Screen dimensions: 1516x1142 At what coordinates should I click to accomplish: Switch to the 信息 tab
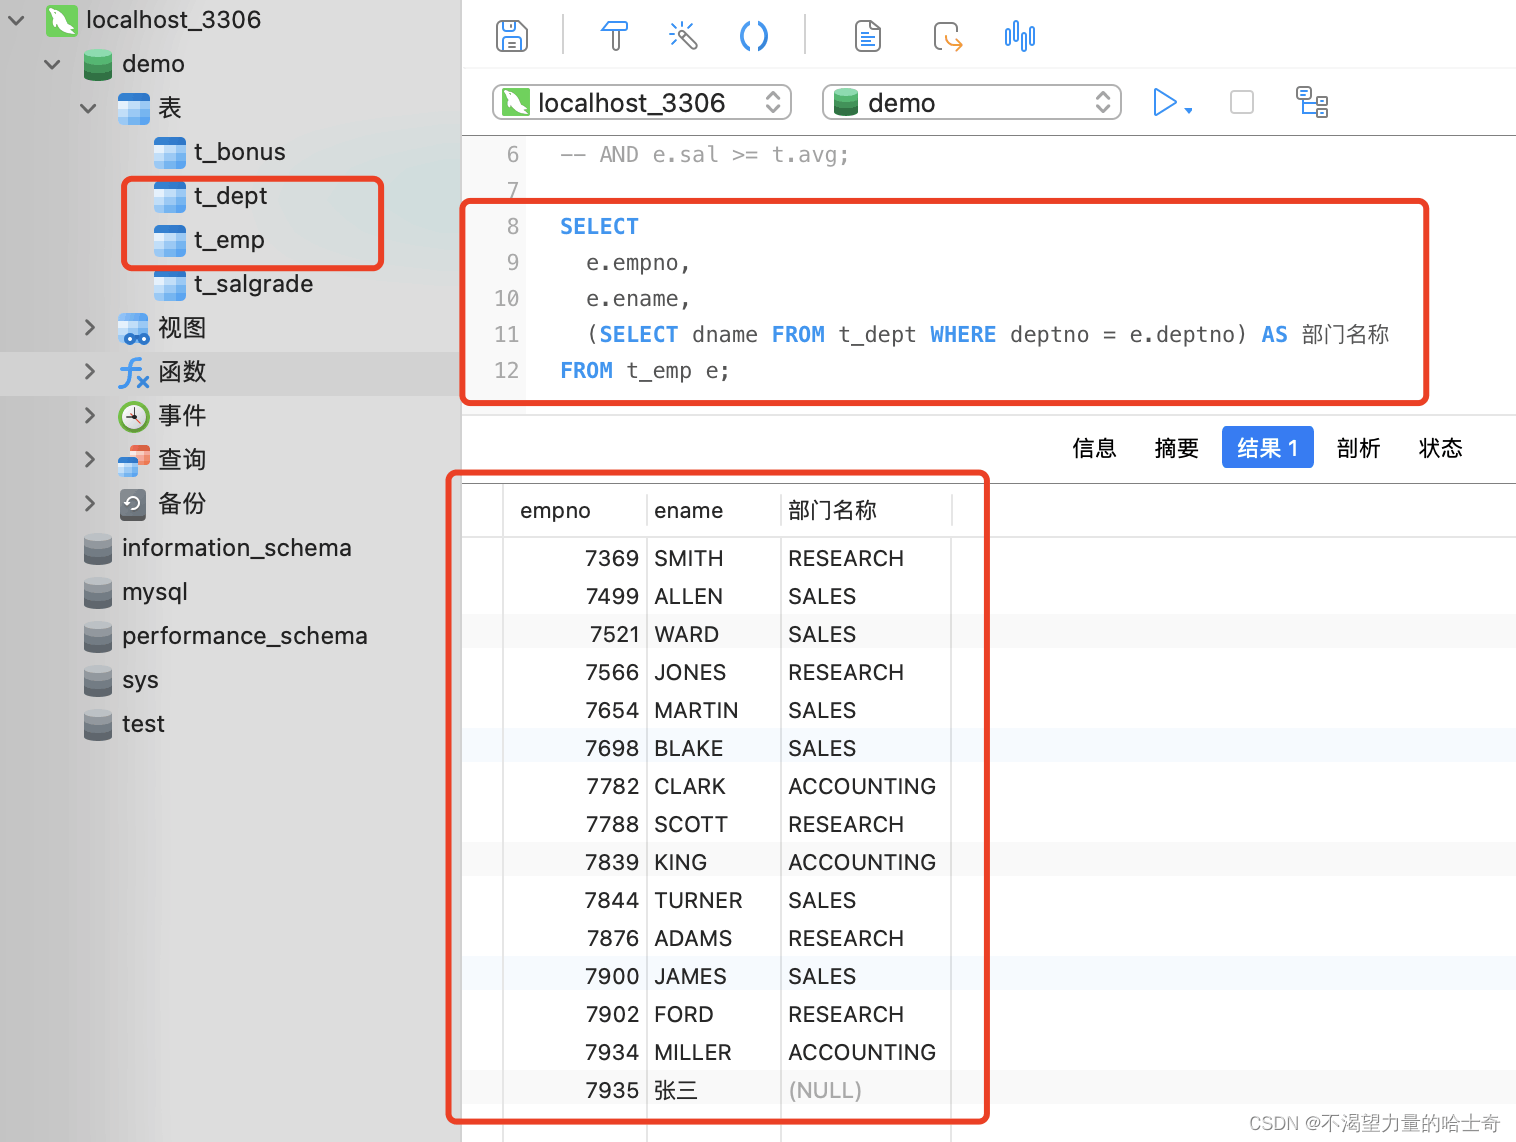[x=1094, y=448]
